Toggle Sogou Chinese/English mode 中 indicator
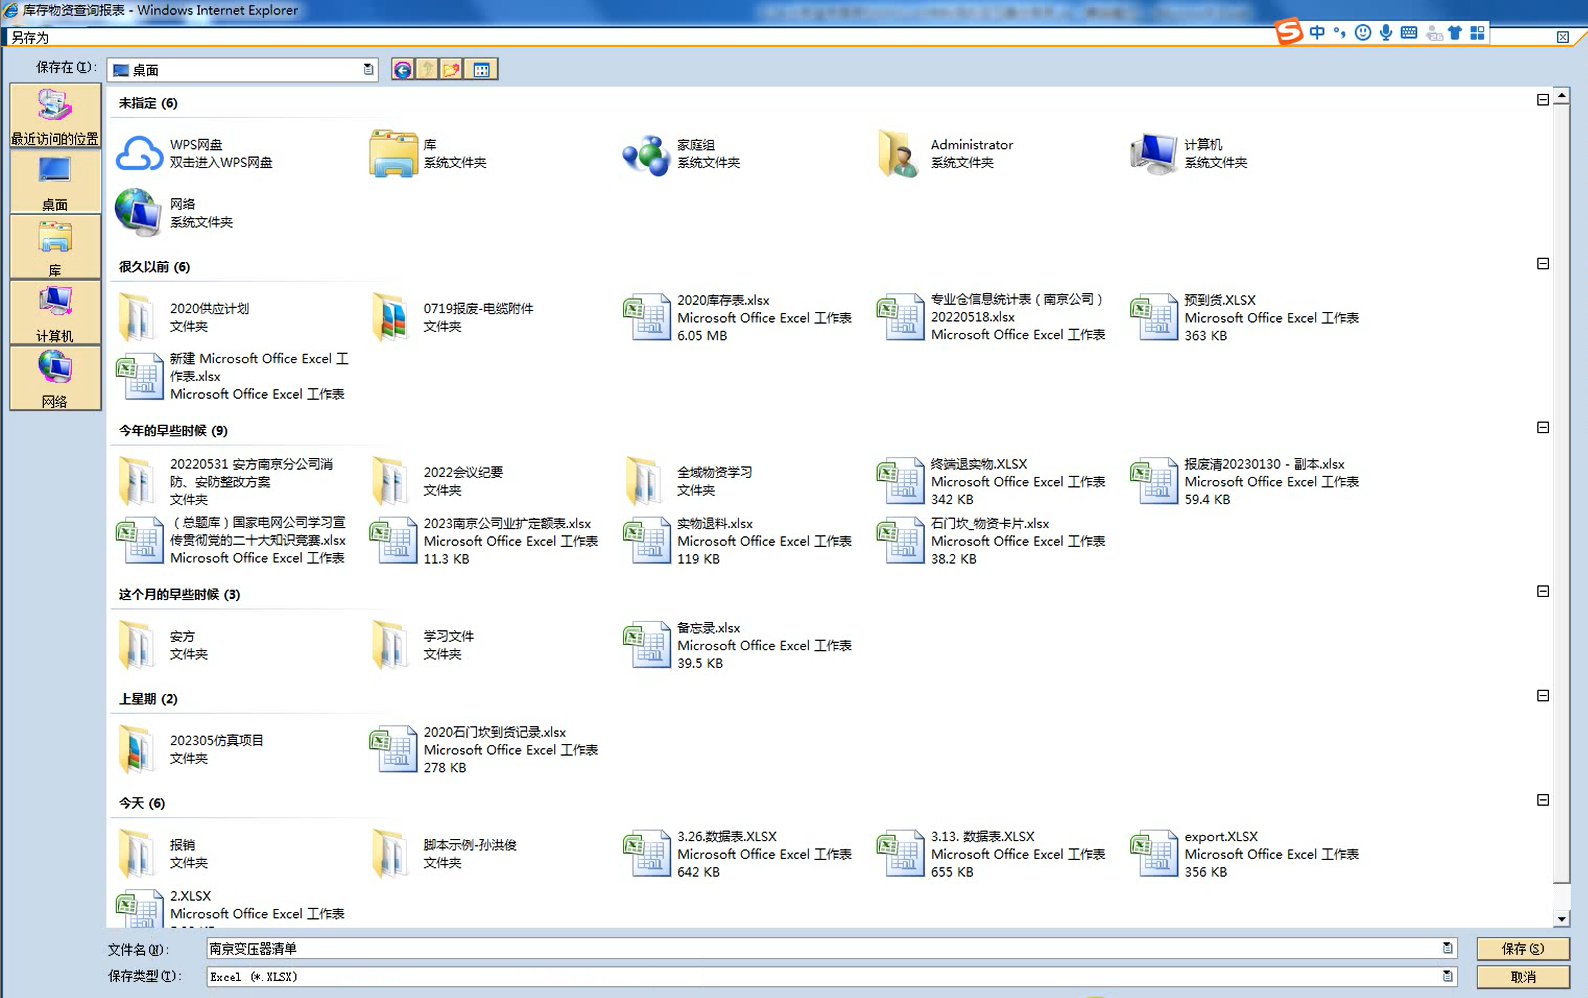 coord(1317,33)
